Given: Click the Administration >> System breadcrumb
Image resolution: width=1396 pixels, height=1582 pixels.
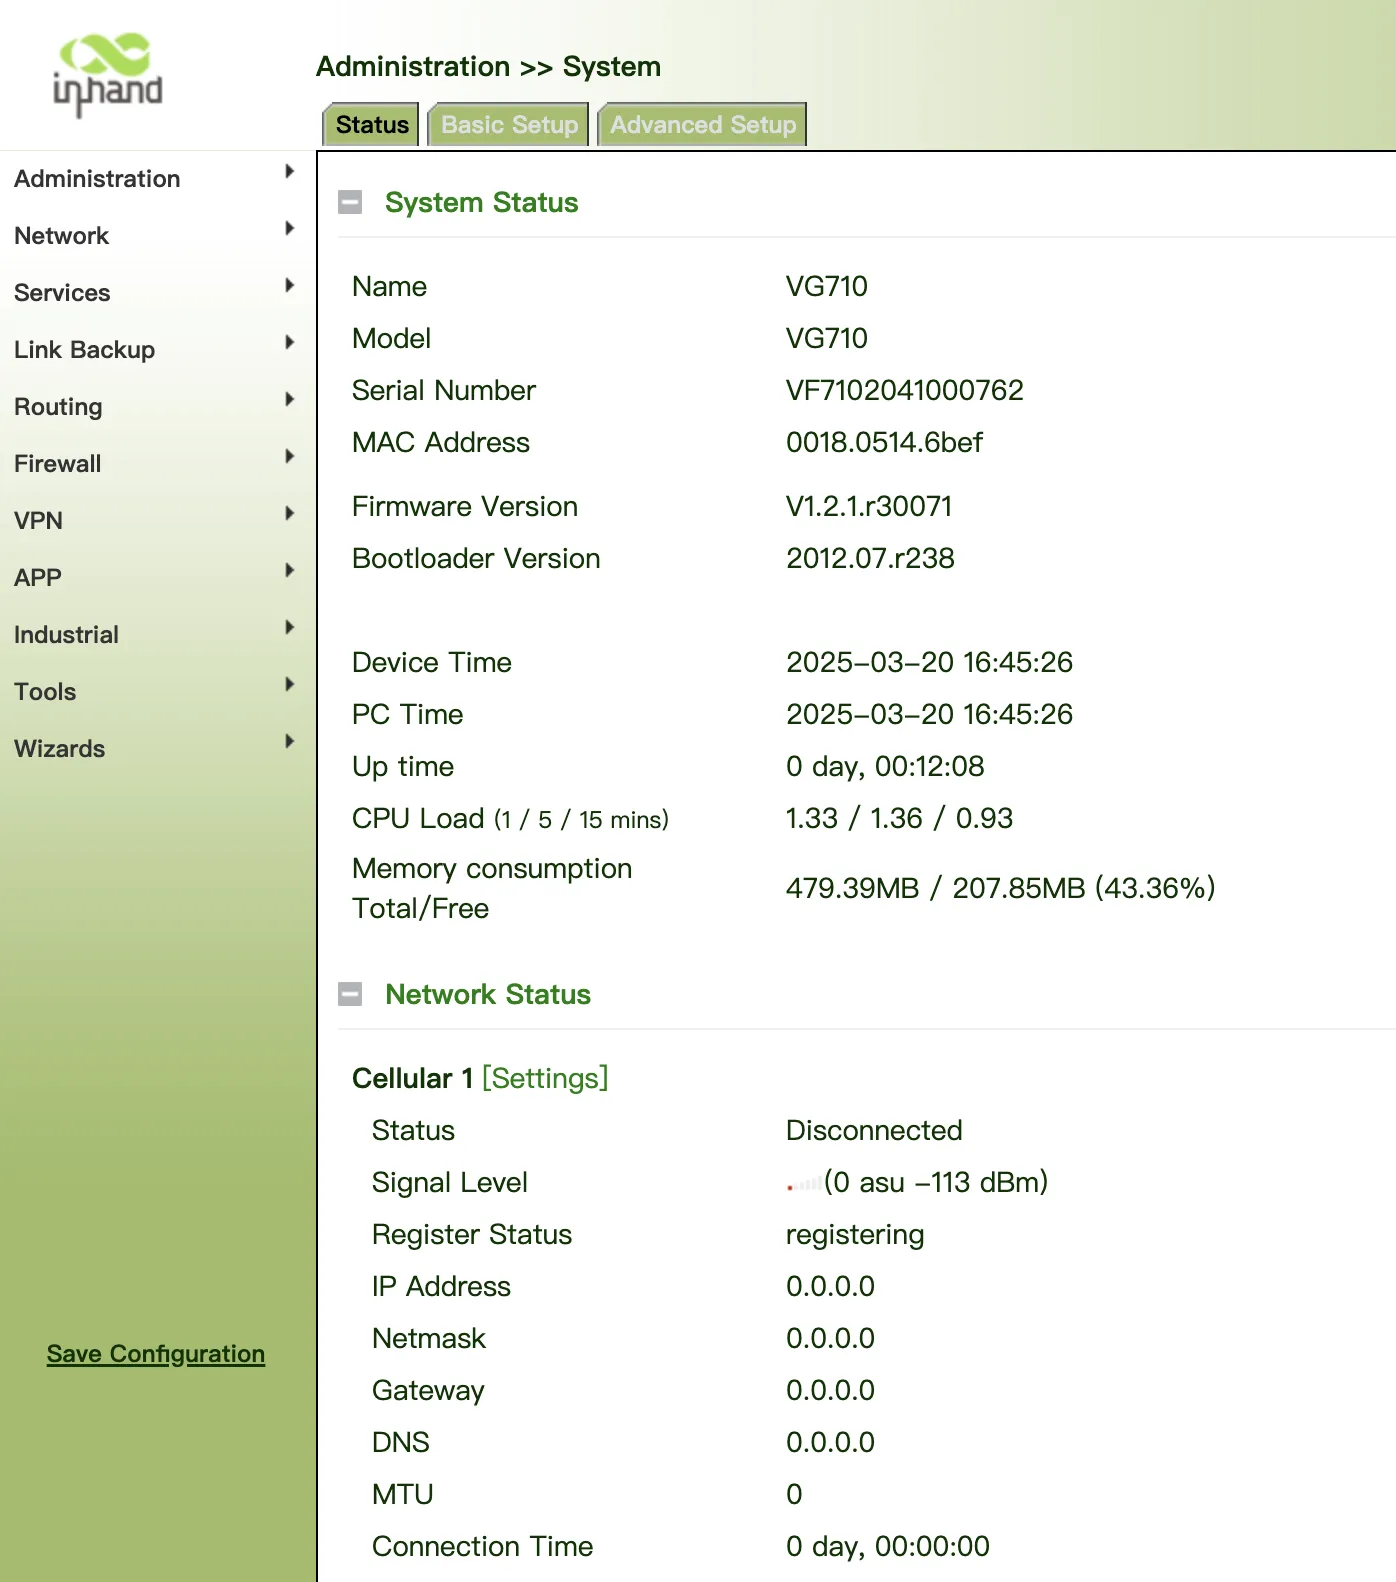Looking at the screenshot, I should [x=488, y=67].
